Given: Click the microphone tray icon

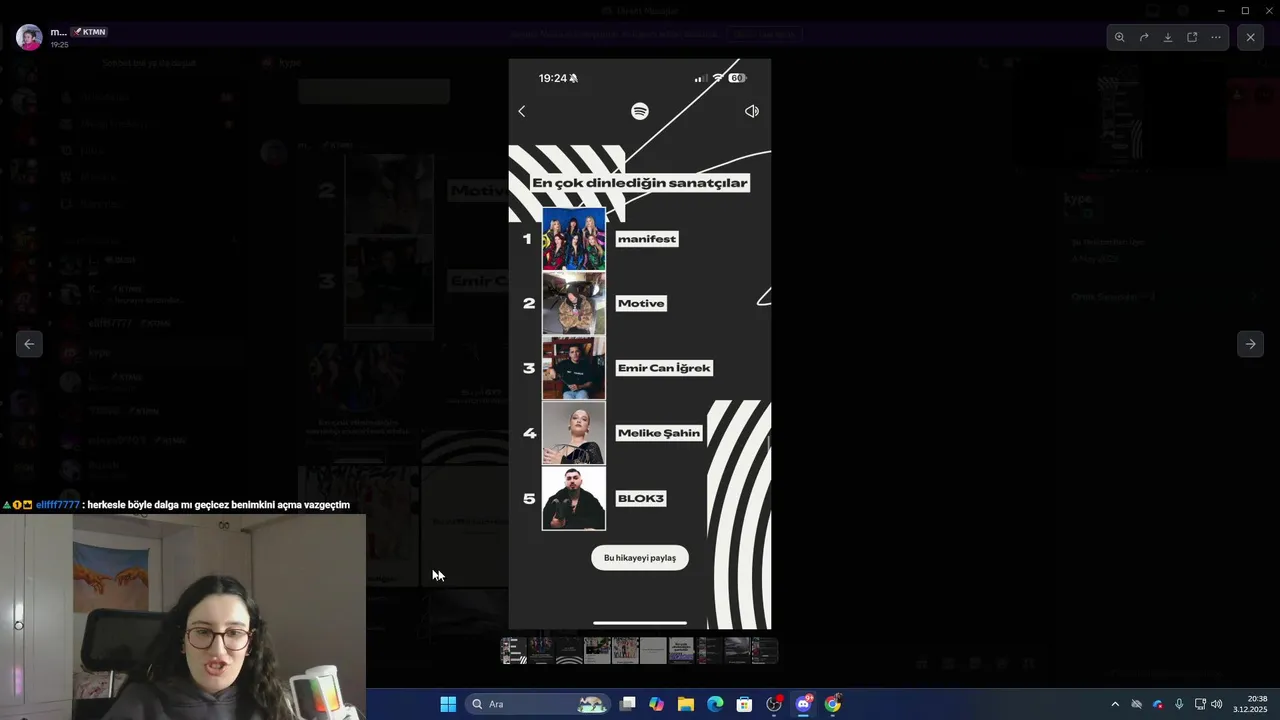Looking at the screenshot, I should pyautogui.click(x=1179, y=704).
